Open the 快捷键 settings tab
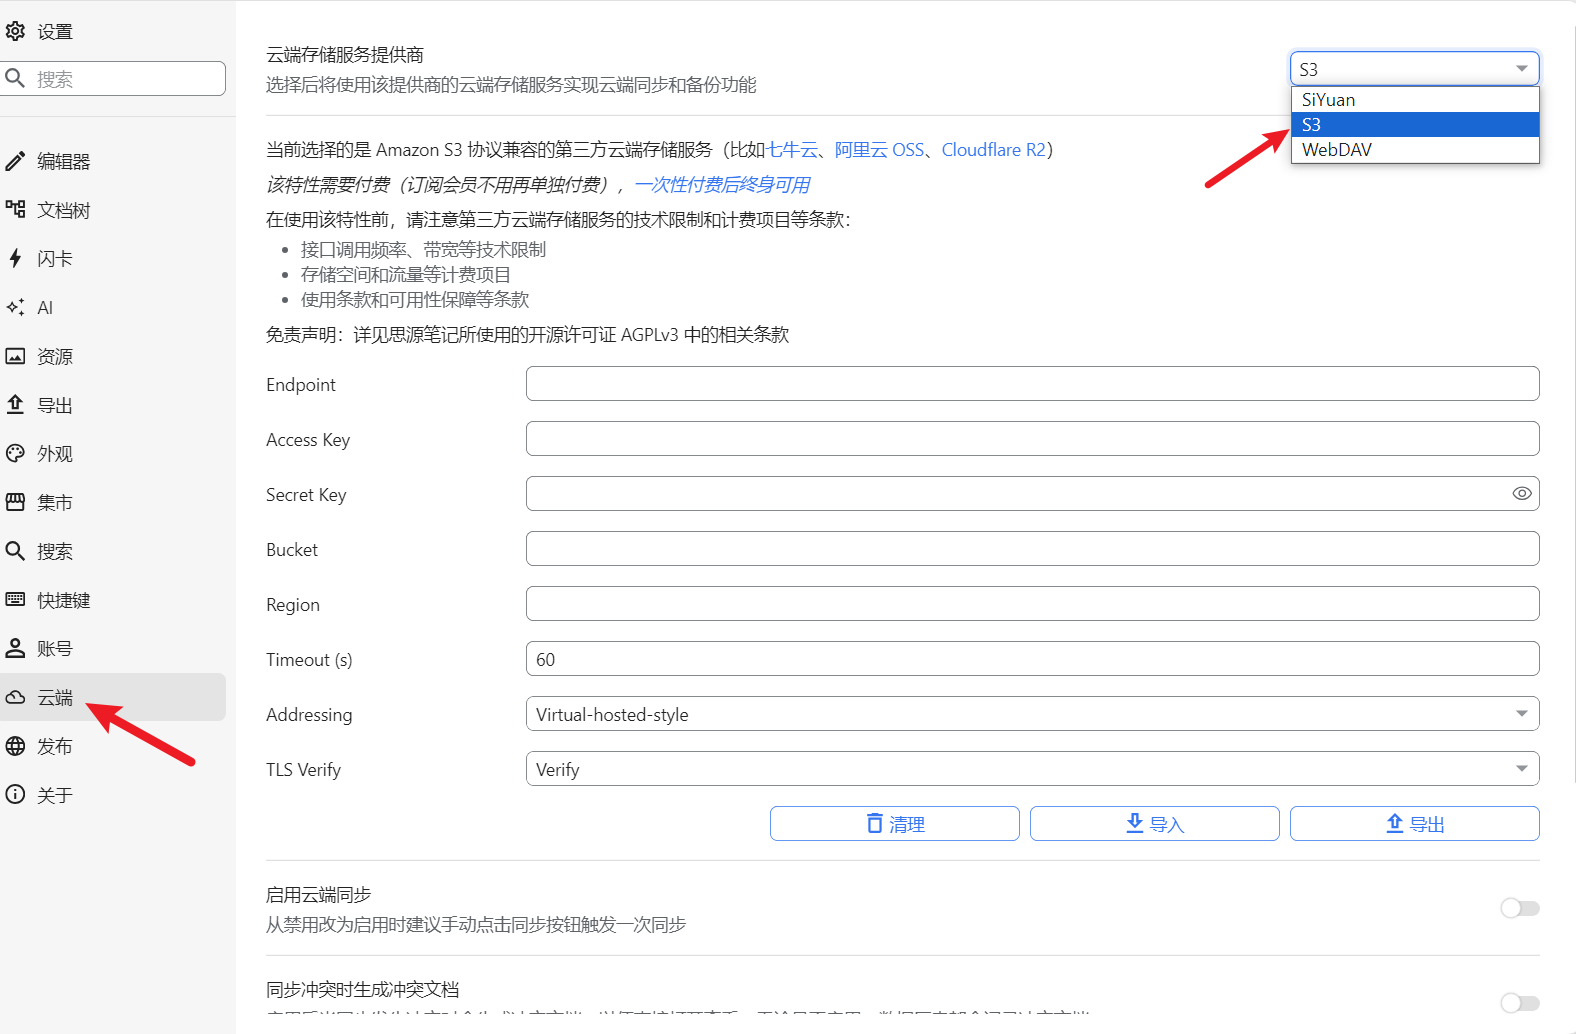 [113, 600]
